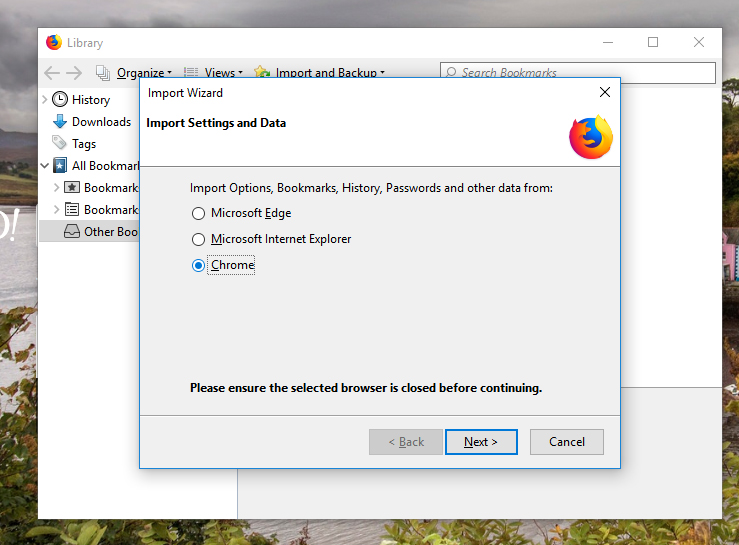
Task: Close the Import Wizard dialog
Action: click(605, 92)
